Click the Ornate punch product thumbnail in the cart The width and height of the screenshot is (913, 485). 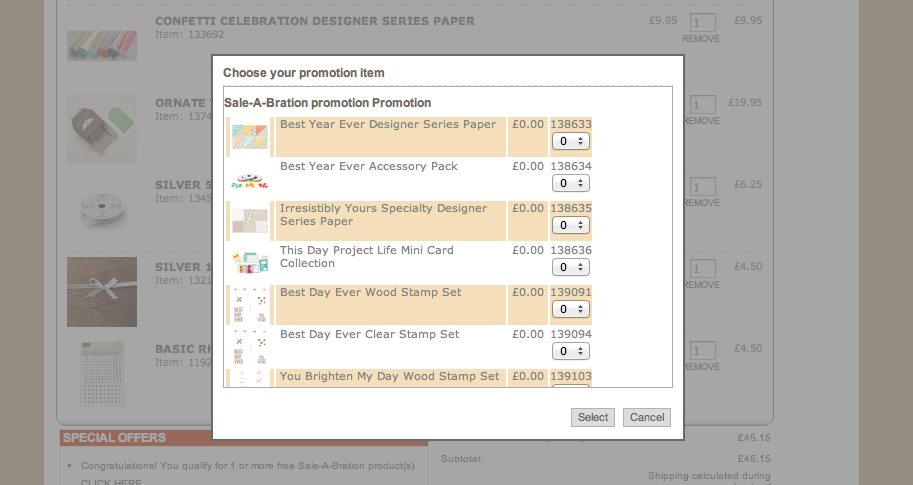[102, 128]
